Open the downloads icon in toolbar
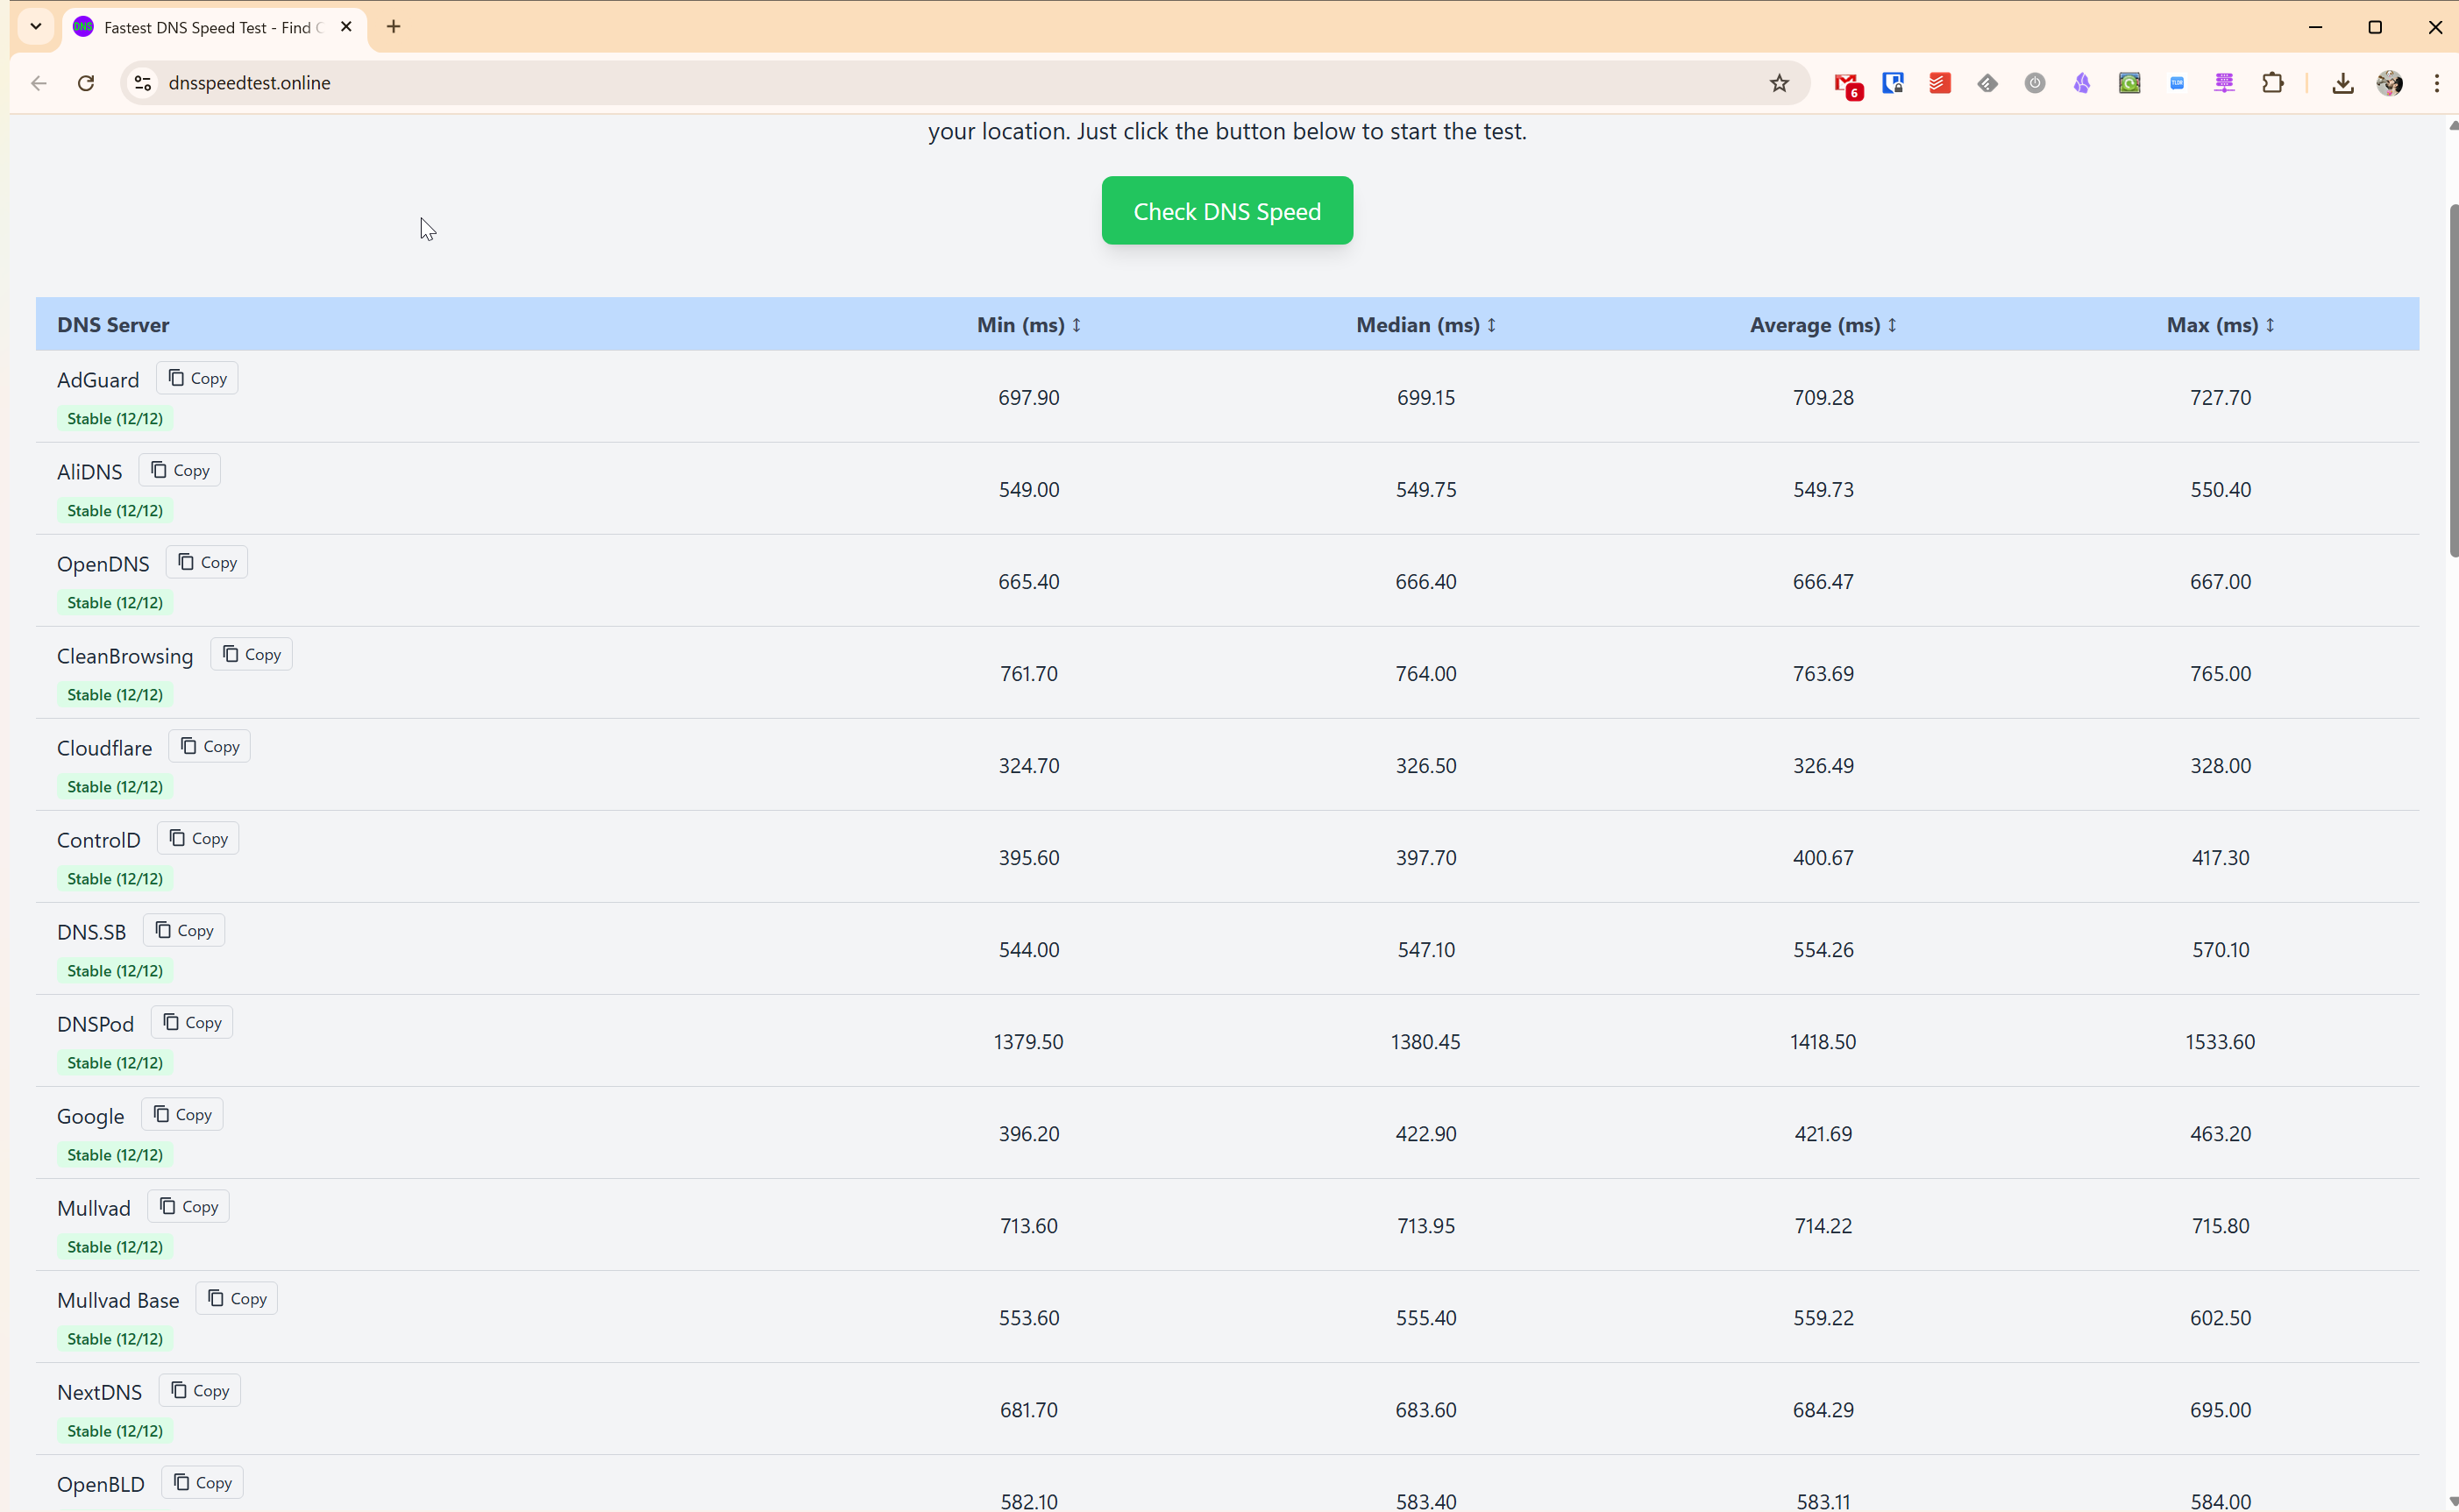2459x1512 pixels. pyautogui.click(x=2342, y=83)
